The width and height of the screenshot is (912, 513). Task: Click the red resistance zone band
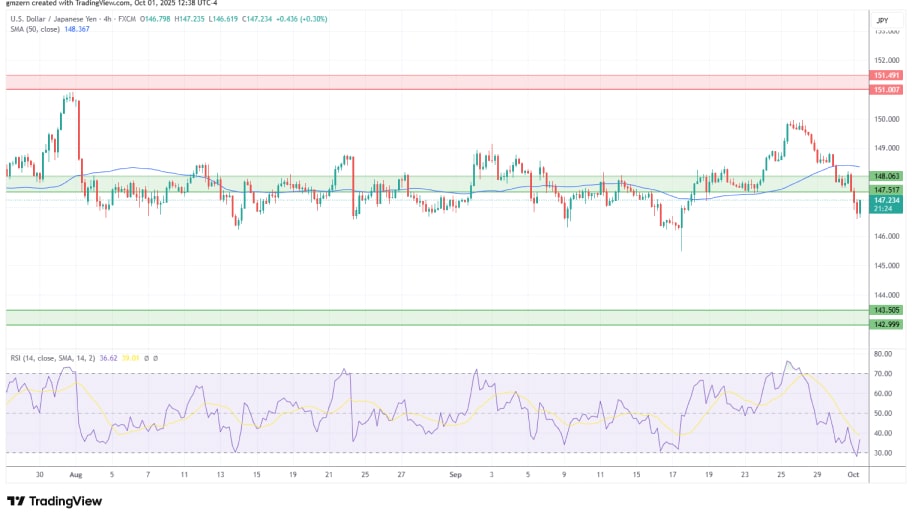(430, 82)
